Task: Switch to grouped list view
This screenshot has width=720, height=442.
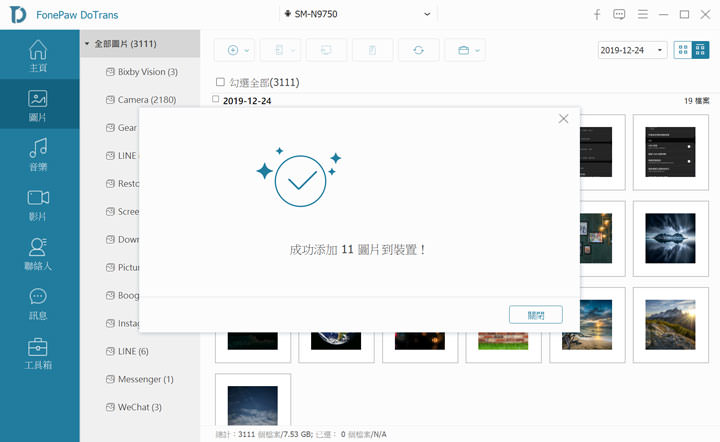Action: 700,50
